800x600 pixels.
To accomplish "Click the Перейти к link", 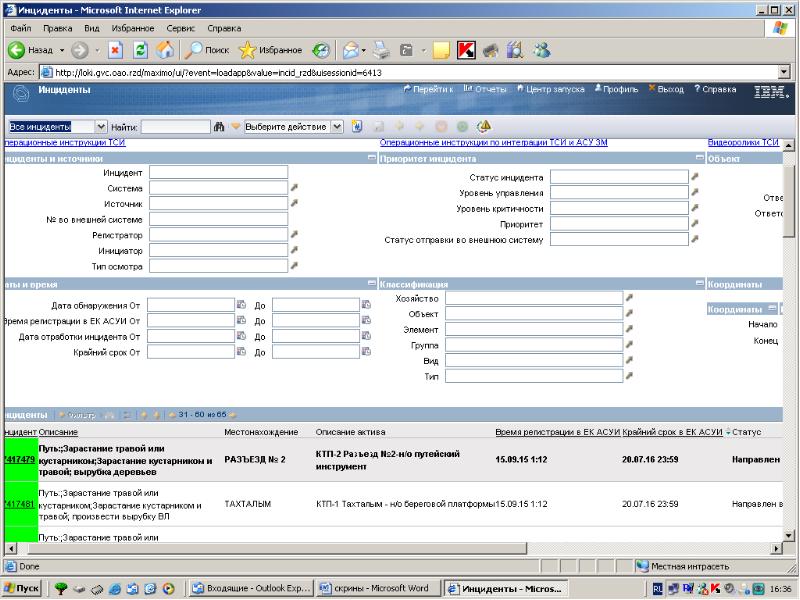I will pyautogui.click(x=429, y=89).
